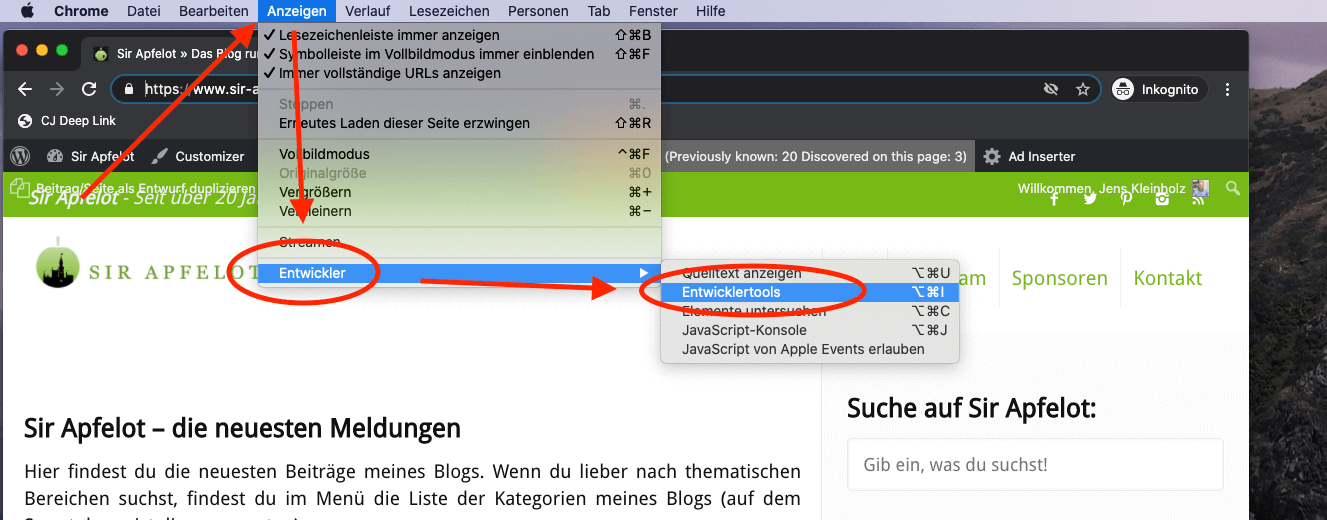Image resolution: width=1327 pixels, height=520 pixels.
Task: Expand the Entwickler submenu
Action: (x=459, y=273)
